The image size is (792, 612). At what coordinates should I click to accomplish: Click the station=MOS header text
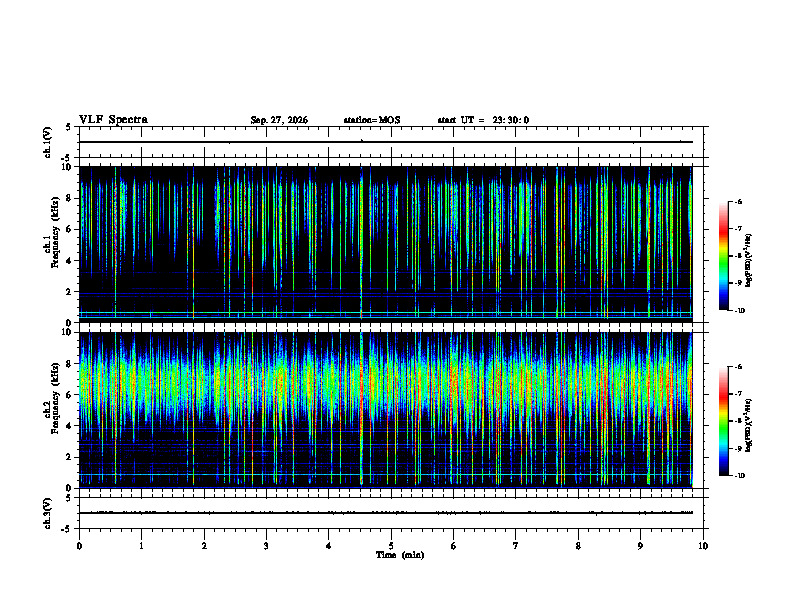[x=372, y=120]
